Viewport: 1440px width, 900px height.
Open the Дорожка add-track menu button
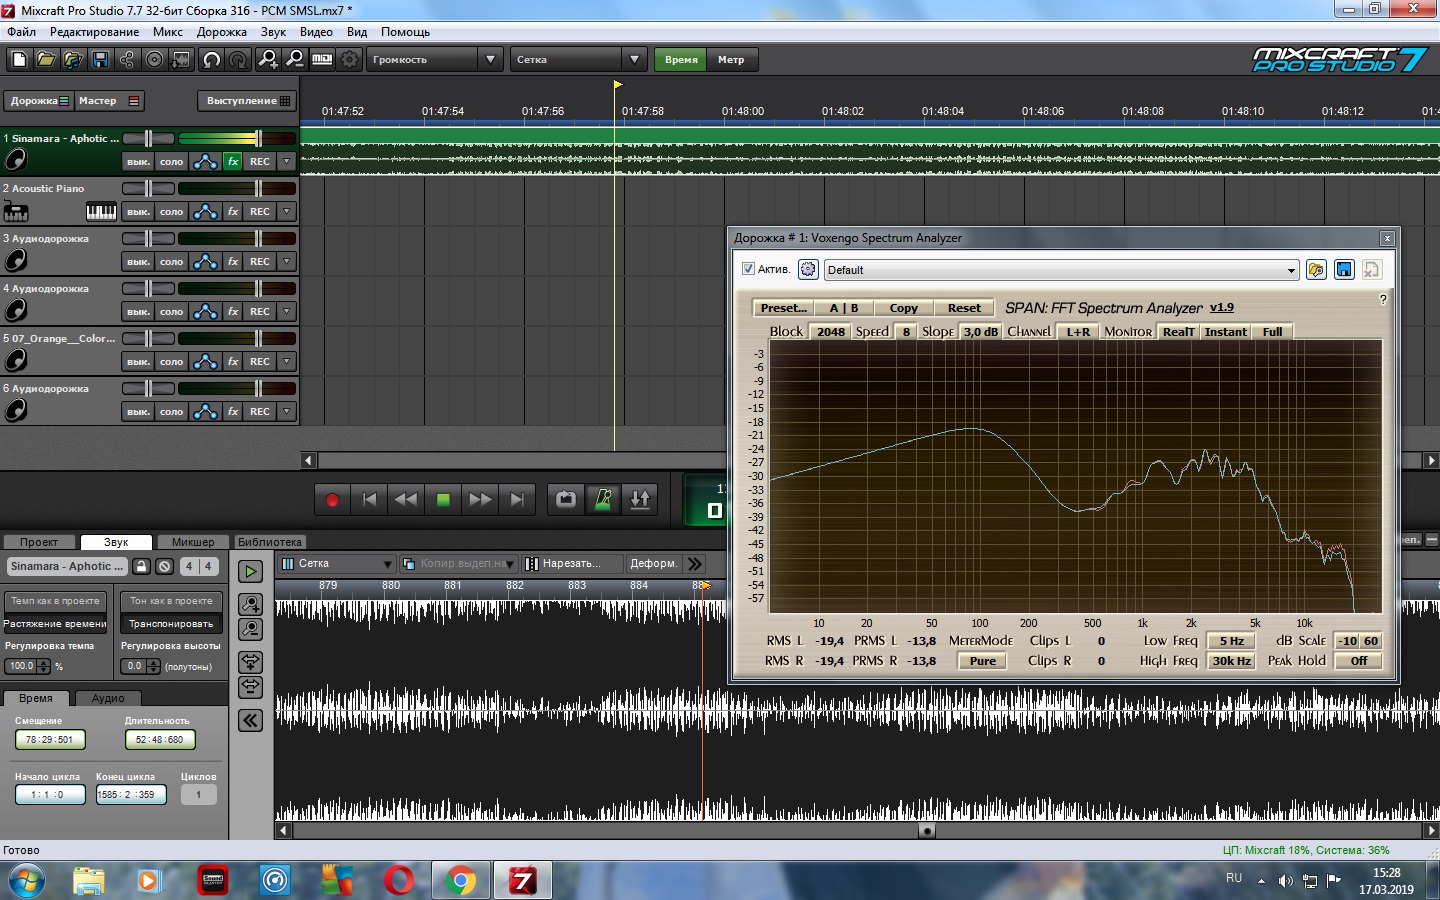click(39, 101)
